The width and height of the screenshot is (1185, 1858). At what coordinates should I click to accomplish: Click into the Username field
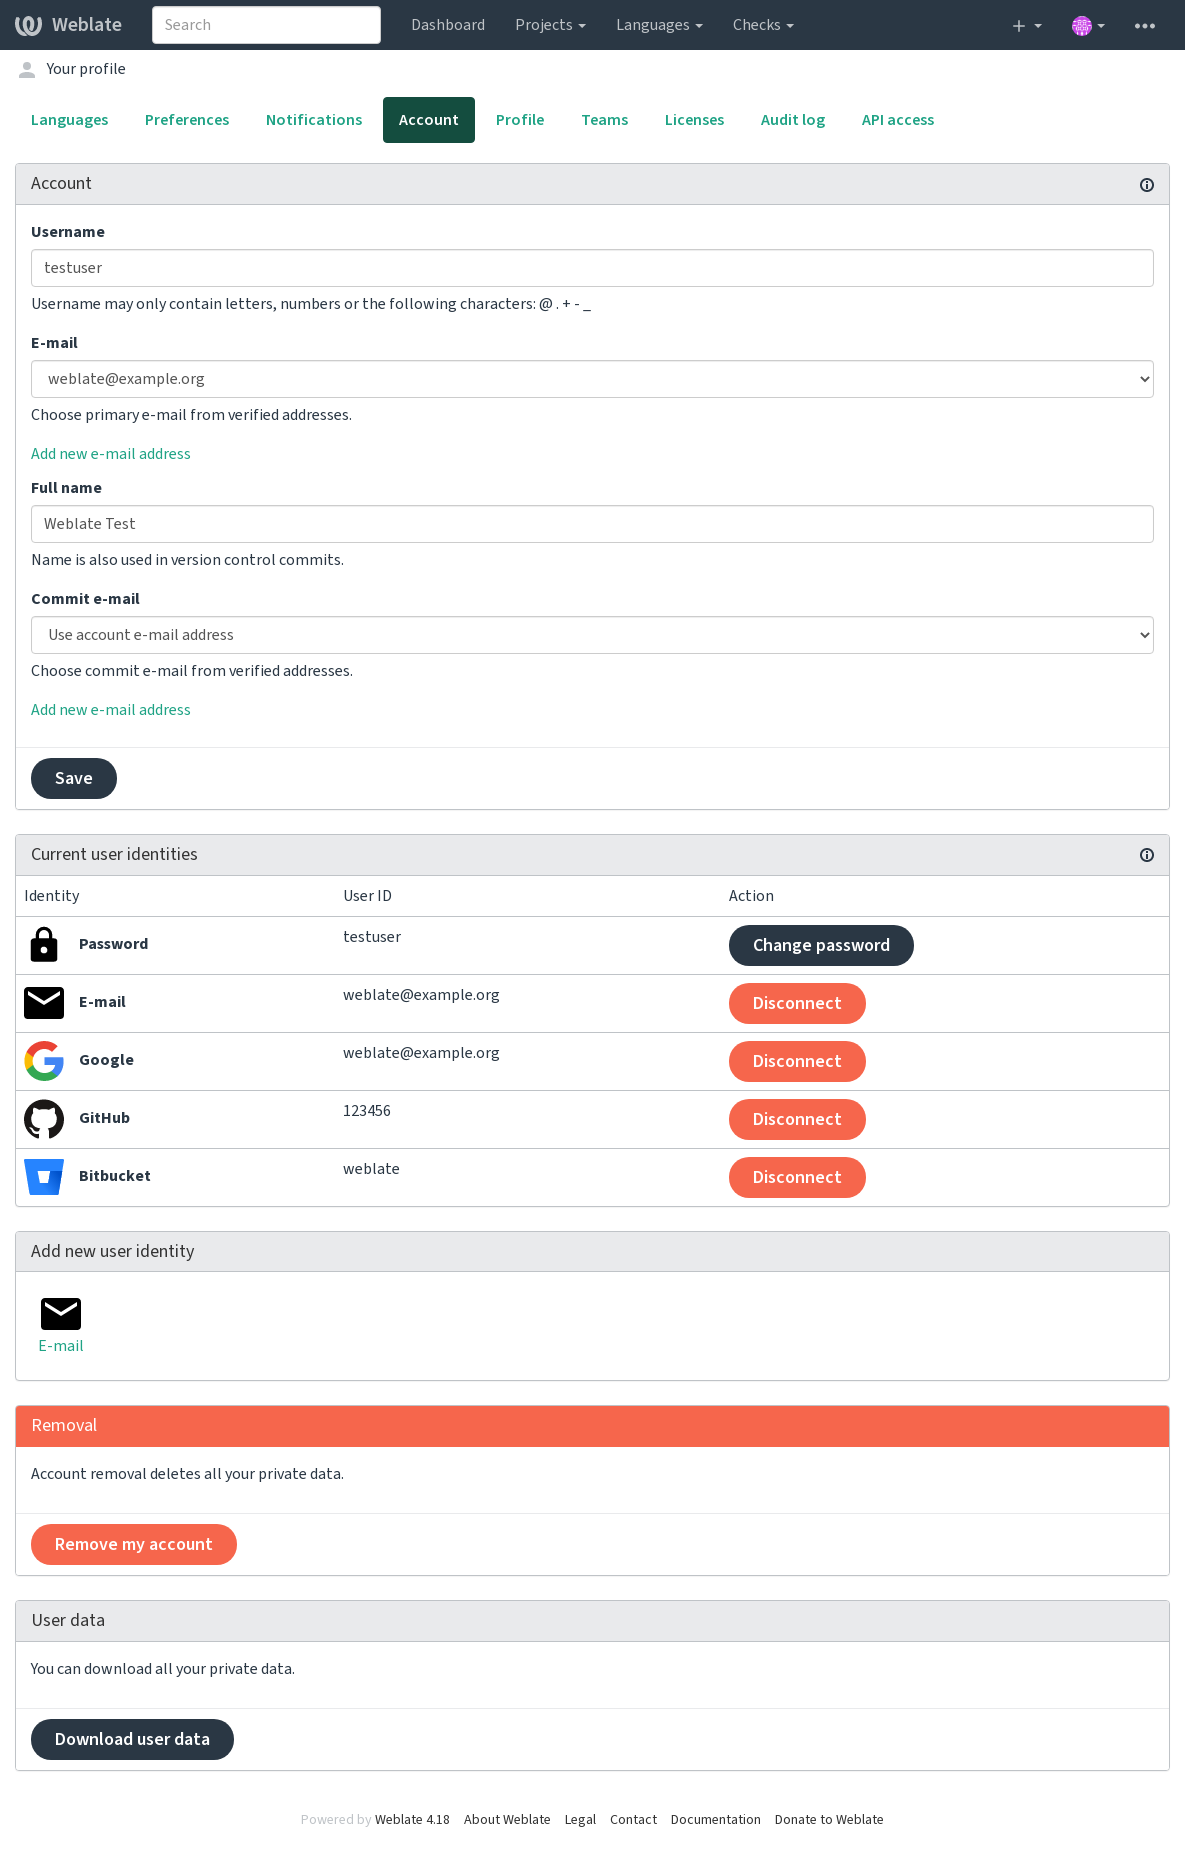click(592, 268)
